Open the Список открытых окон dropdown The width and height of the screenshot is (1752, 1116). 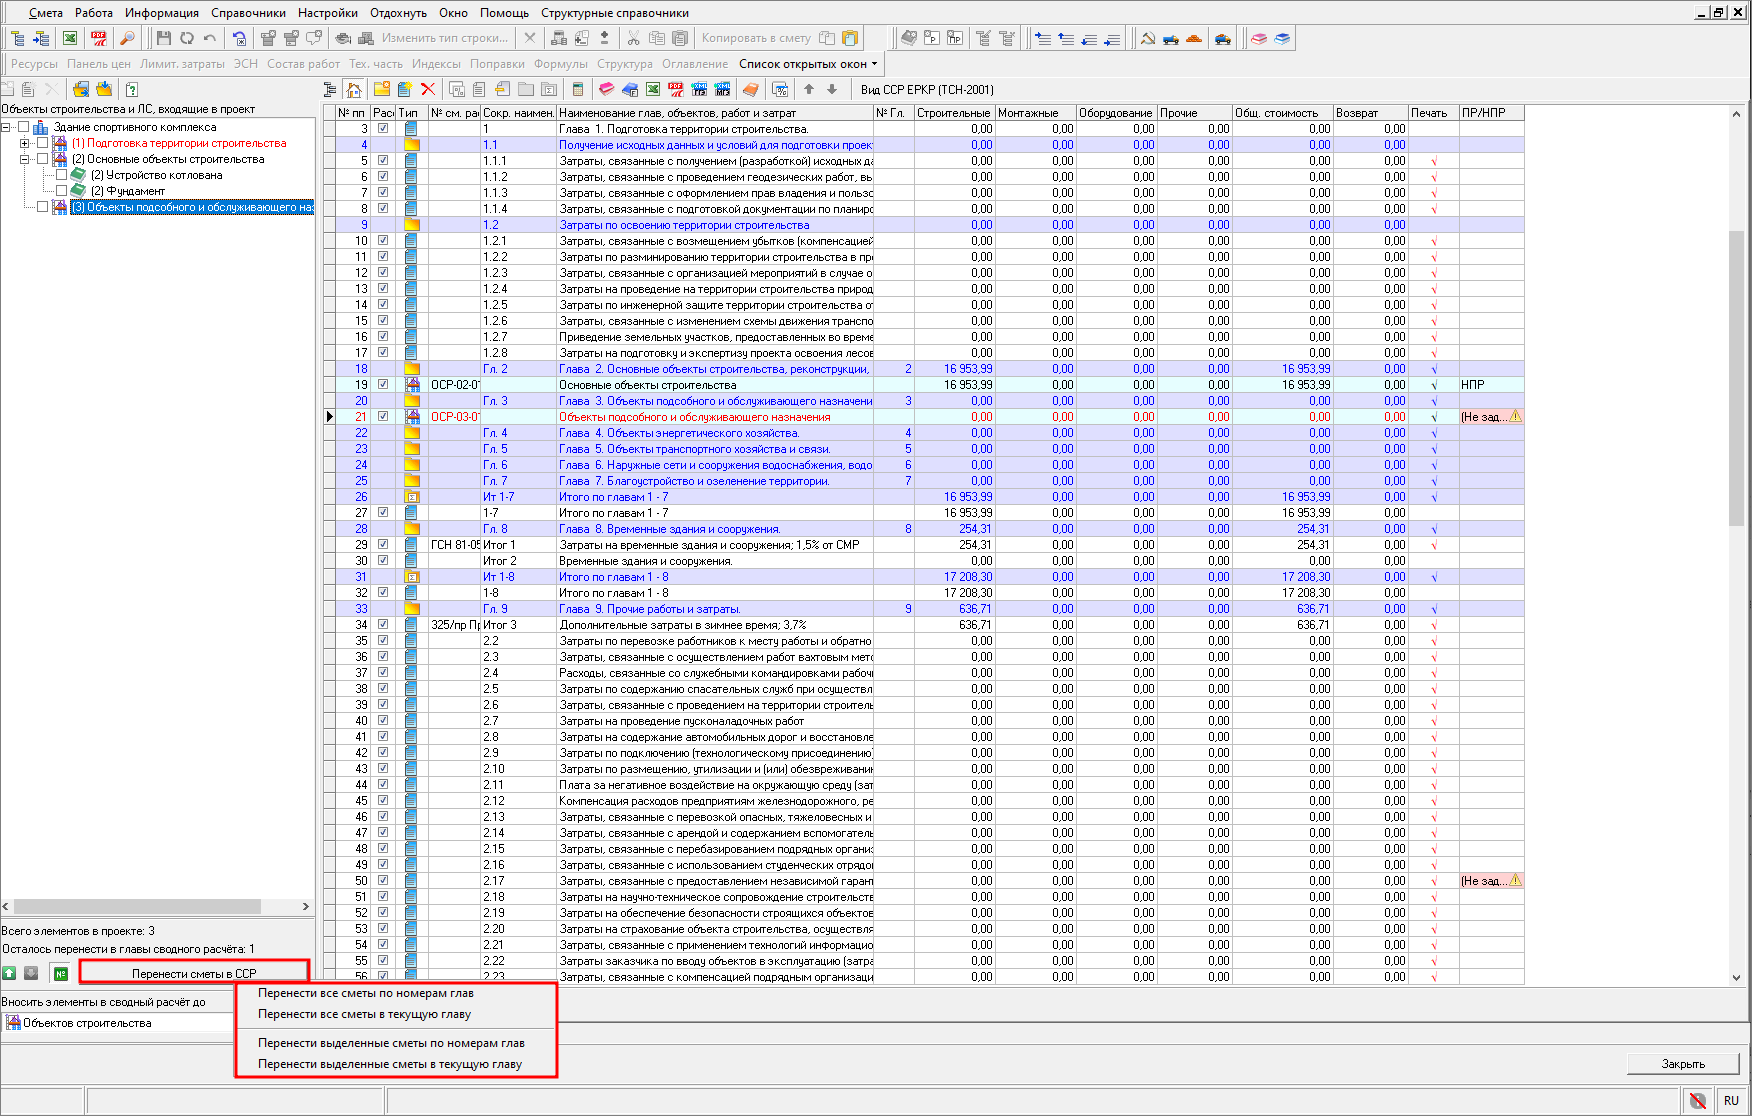tap(808, 64)
